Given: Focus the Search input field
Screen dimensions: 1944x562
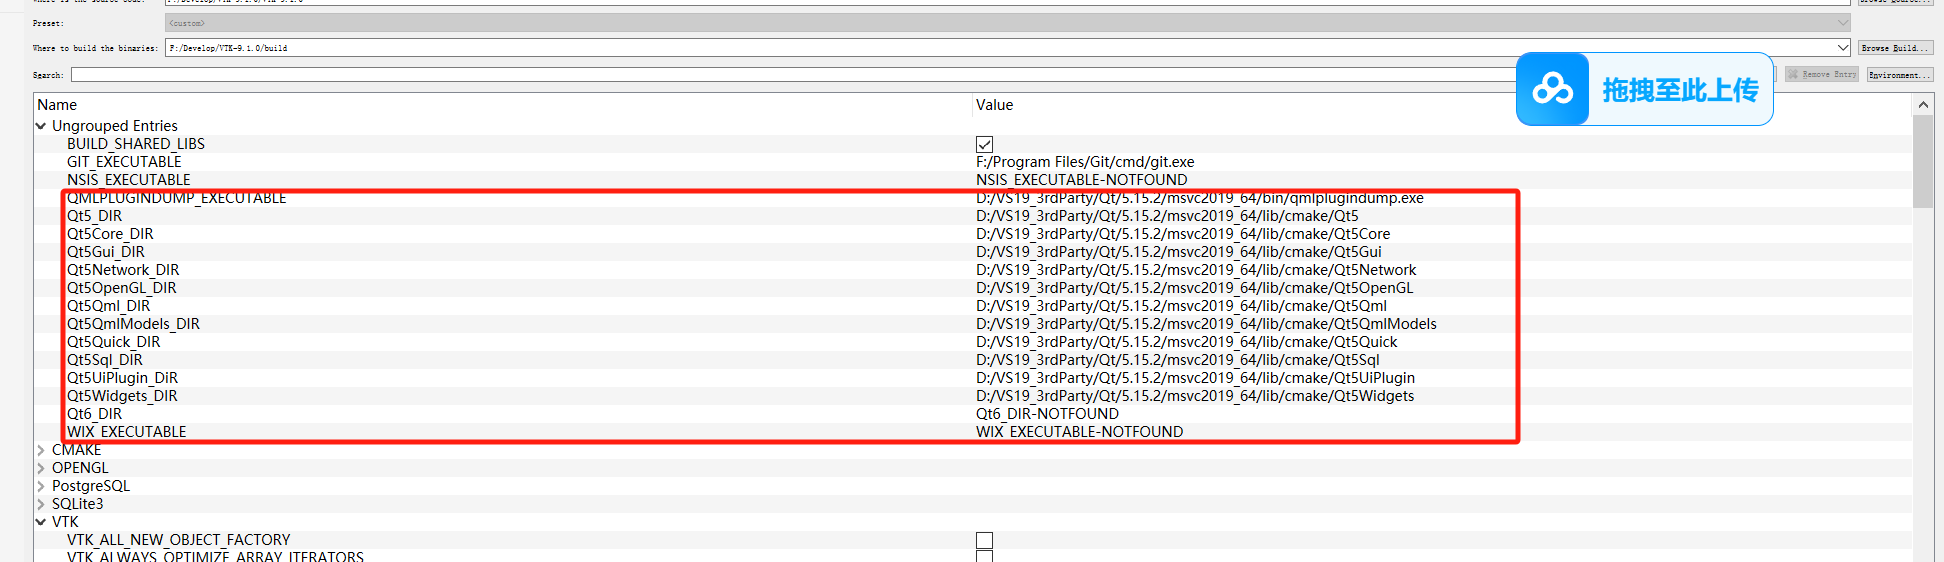Looking at the screenshot, I should point(795,74).
